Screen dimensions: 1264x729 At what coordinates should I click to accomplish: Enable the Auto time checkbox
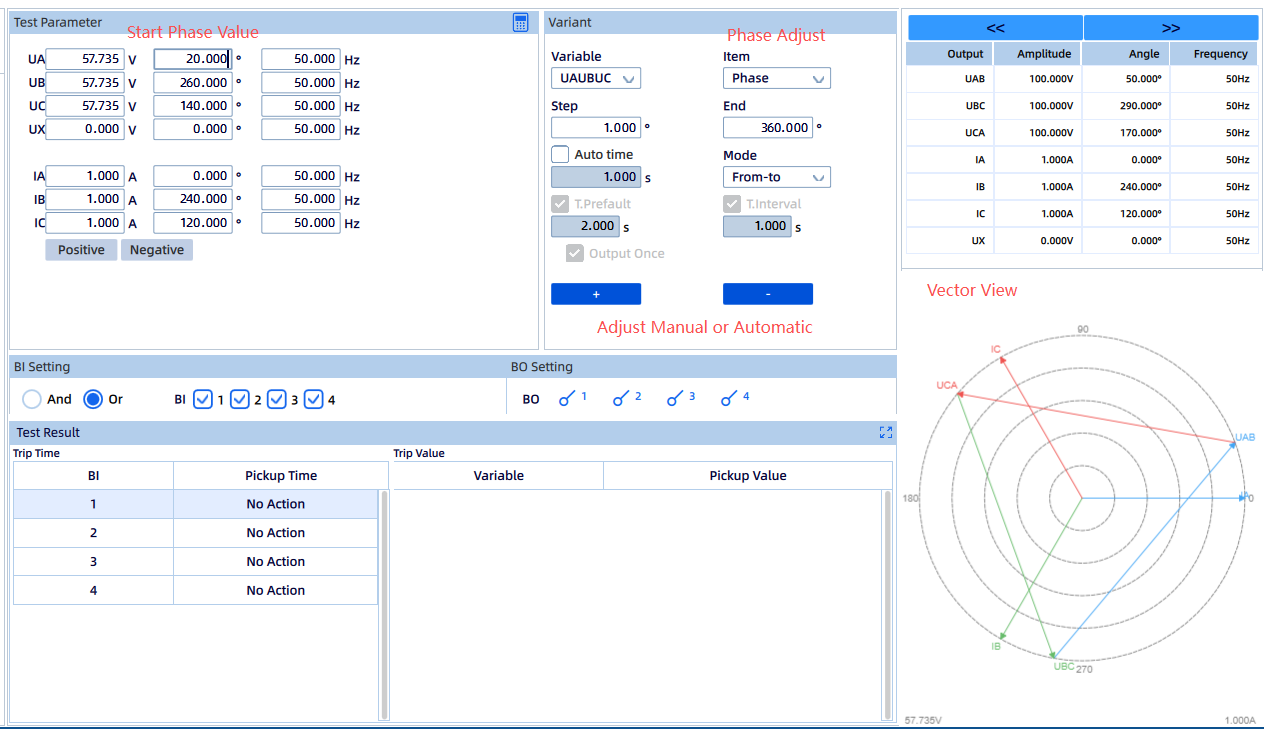(x=561, y=155)
